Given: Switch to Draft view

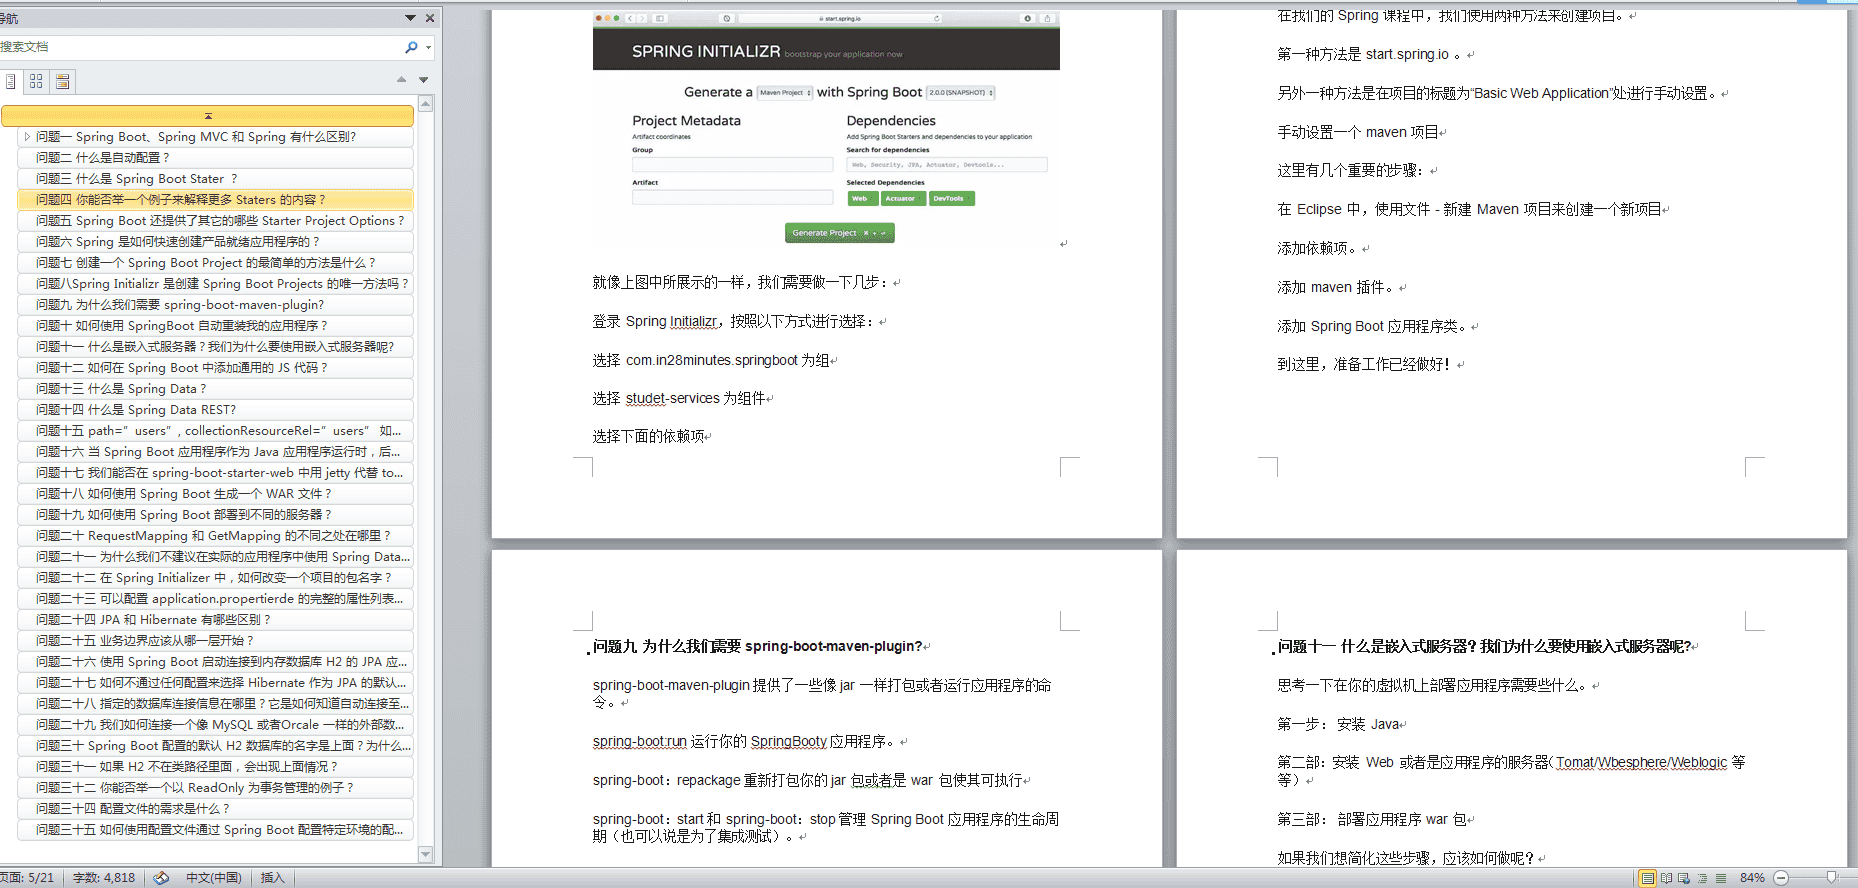Looking at the screenshot, I should click(x=1721, y=878).
